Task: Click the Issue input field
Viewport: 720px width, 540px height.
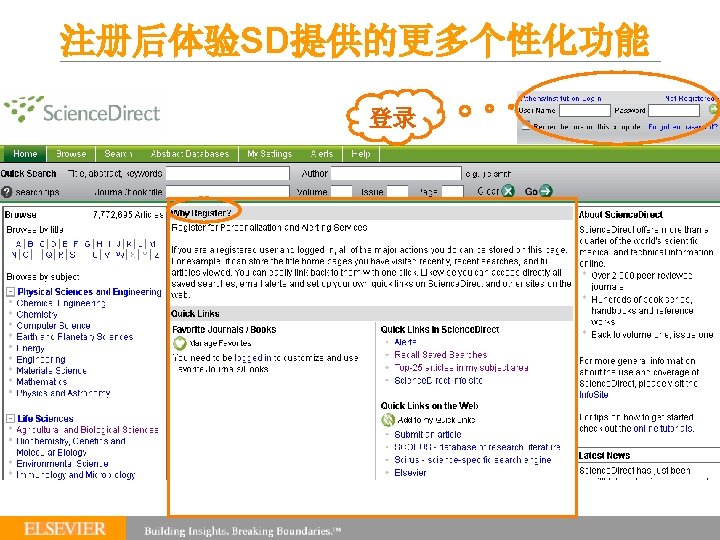Action: (x=397, y=191)
